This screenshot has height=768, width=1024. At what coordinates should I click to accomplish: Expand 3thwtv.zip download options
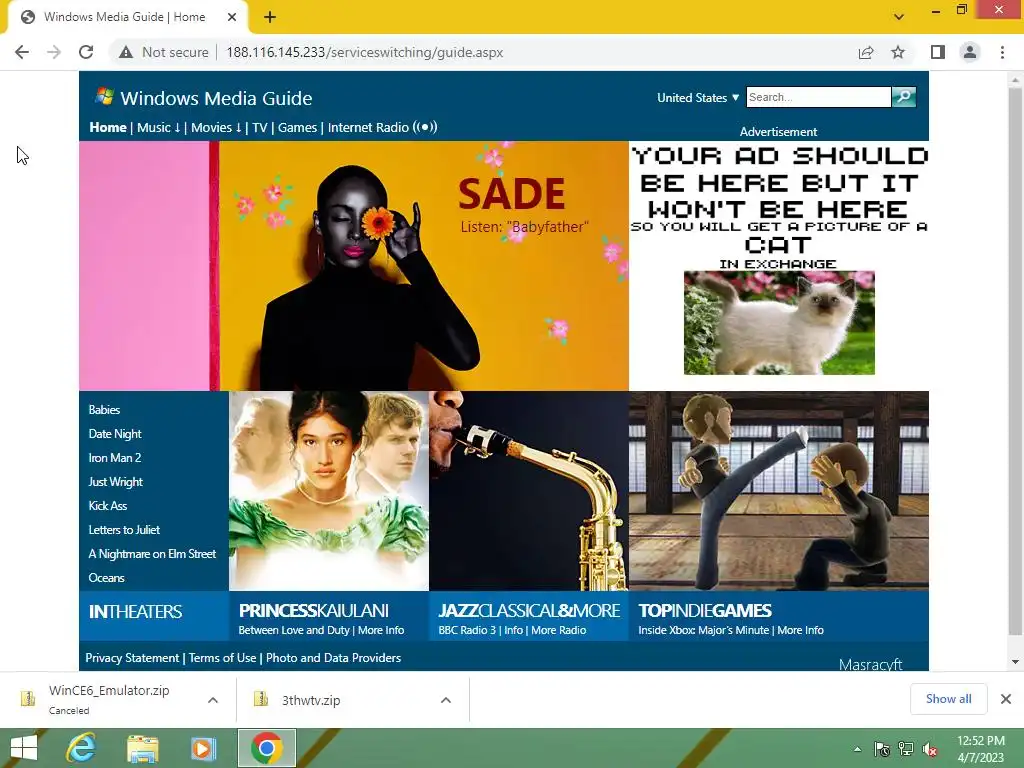[446, 700]
